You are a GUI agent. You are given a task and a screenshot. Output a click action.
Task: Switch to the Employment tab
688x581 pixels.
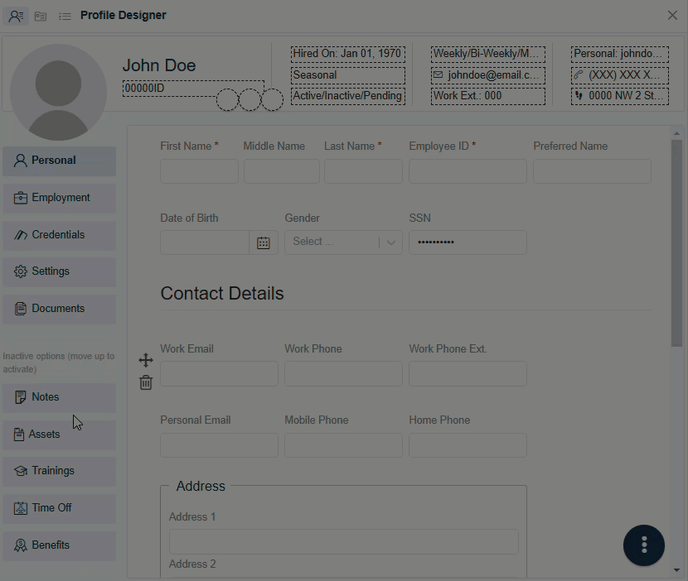pyautogui.click(x=59, y=198)
